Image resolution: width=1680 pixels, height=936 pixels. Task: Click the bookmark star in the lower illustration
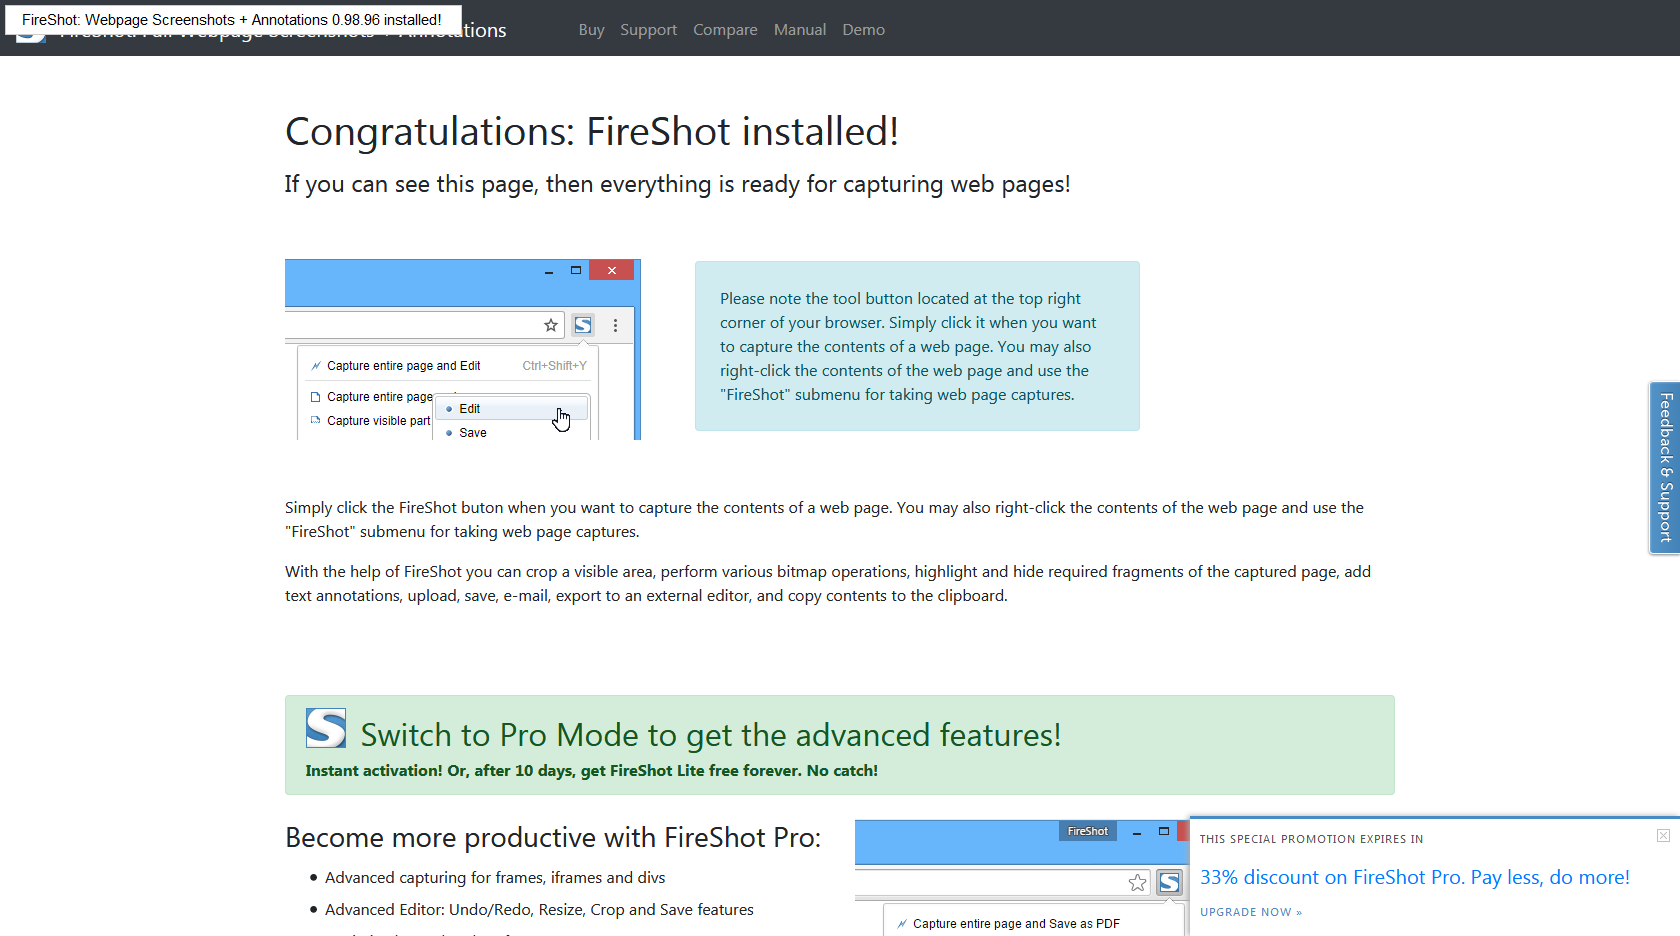tap(1137, 882)
